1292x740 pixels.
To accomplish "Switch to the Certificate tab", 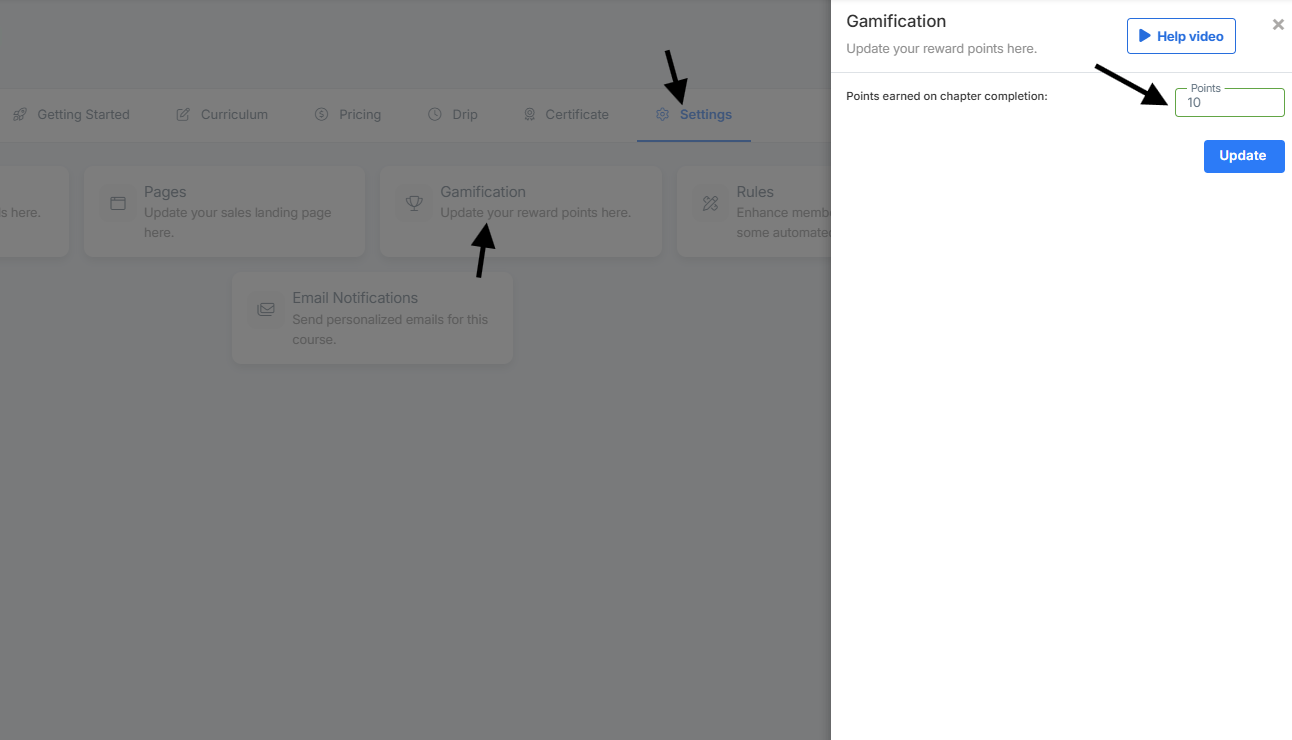I will (x=566, y=114).
